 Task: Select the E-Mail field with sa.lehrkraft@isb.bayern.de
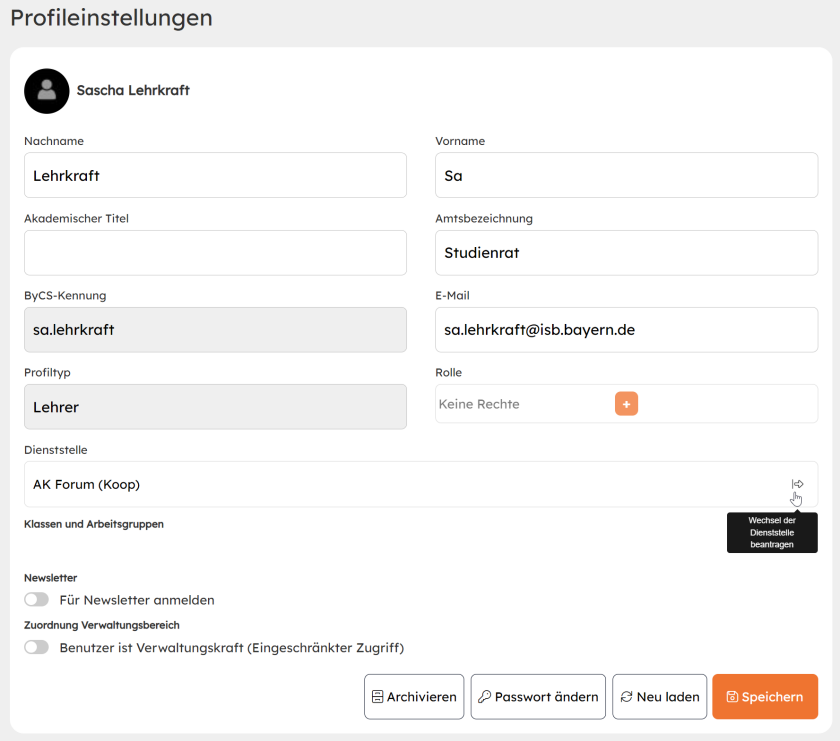(x=626, y=330)
